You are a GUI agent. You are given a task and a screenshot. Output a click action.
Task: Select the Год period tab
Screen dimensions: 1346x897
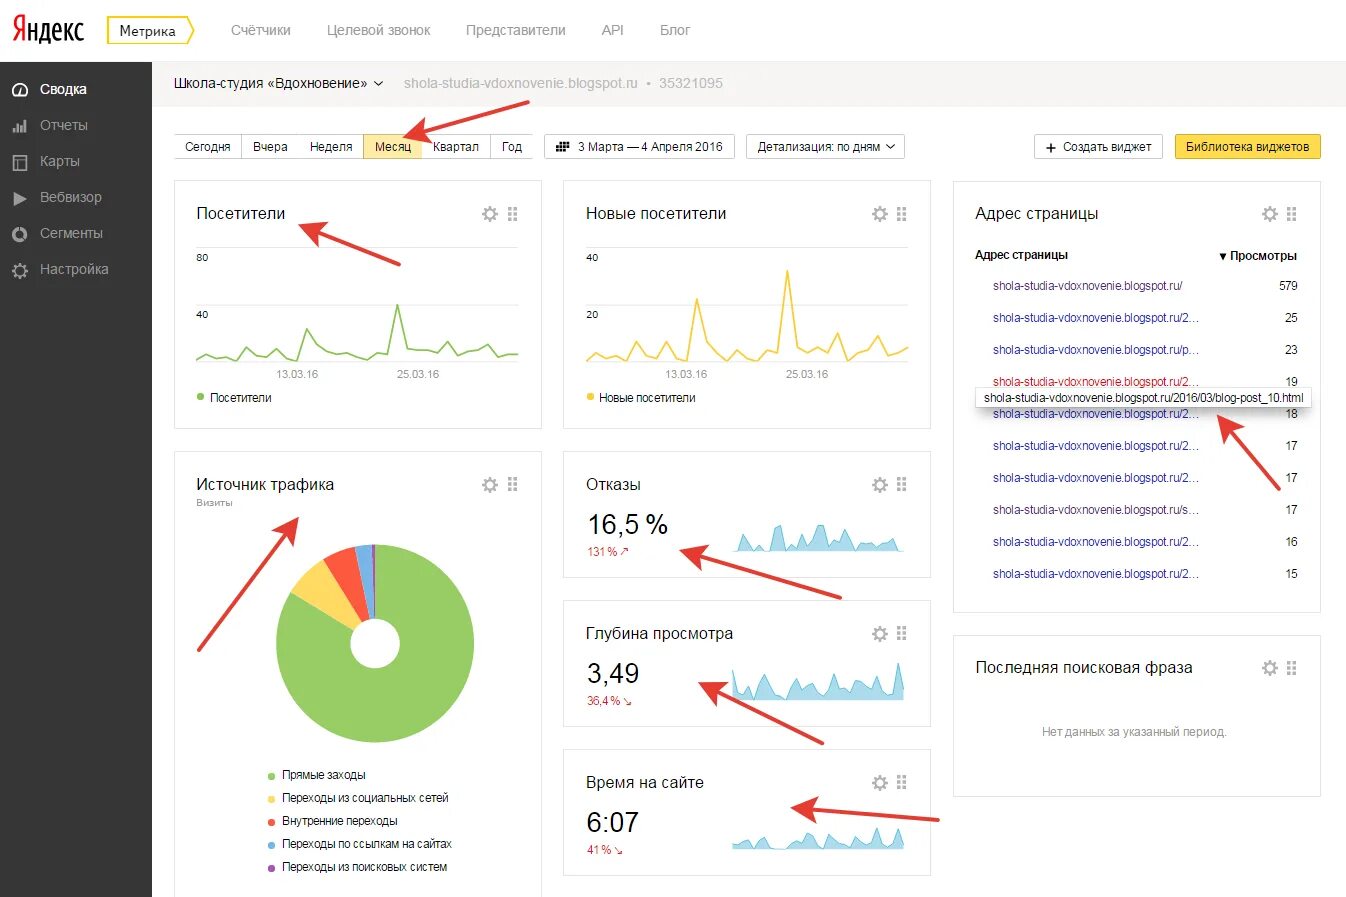[512, 147]
